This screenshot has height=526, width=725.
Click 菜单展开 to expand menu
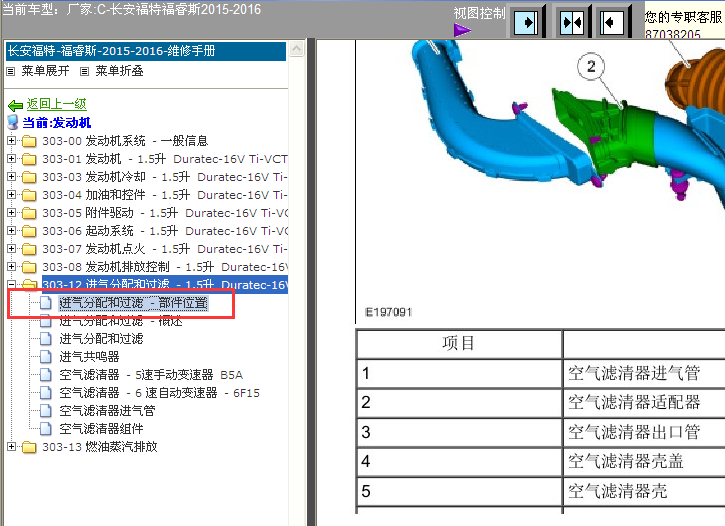click(45, 71)
